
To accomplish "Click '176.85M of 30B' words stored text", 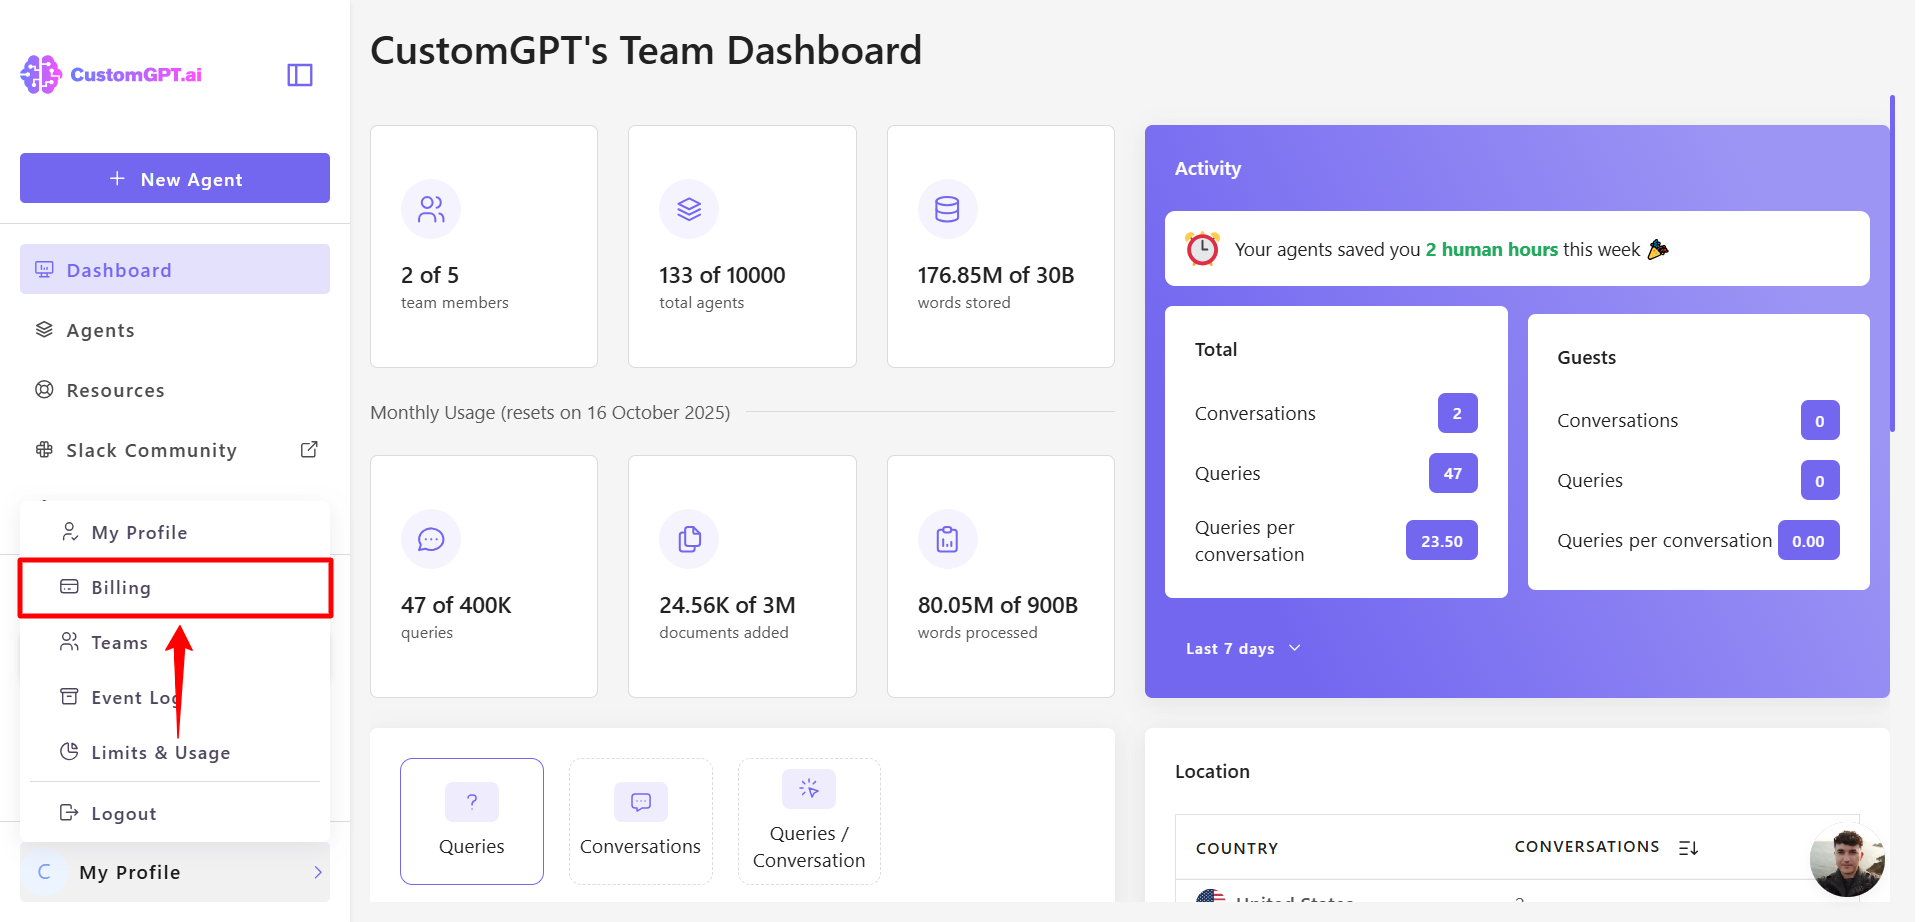I will click(x=996, y=275).
